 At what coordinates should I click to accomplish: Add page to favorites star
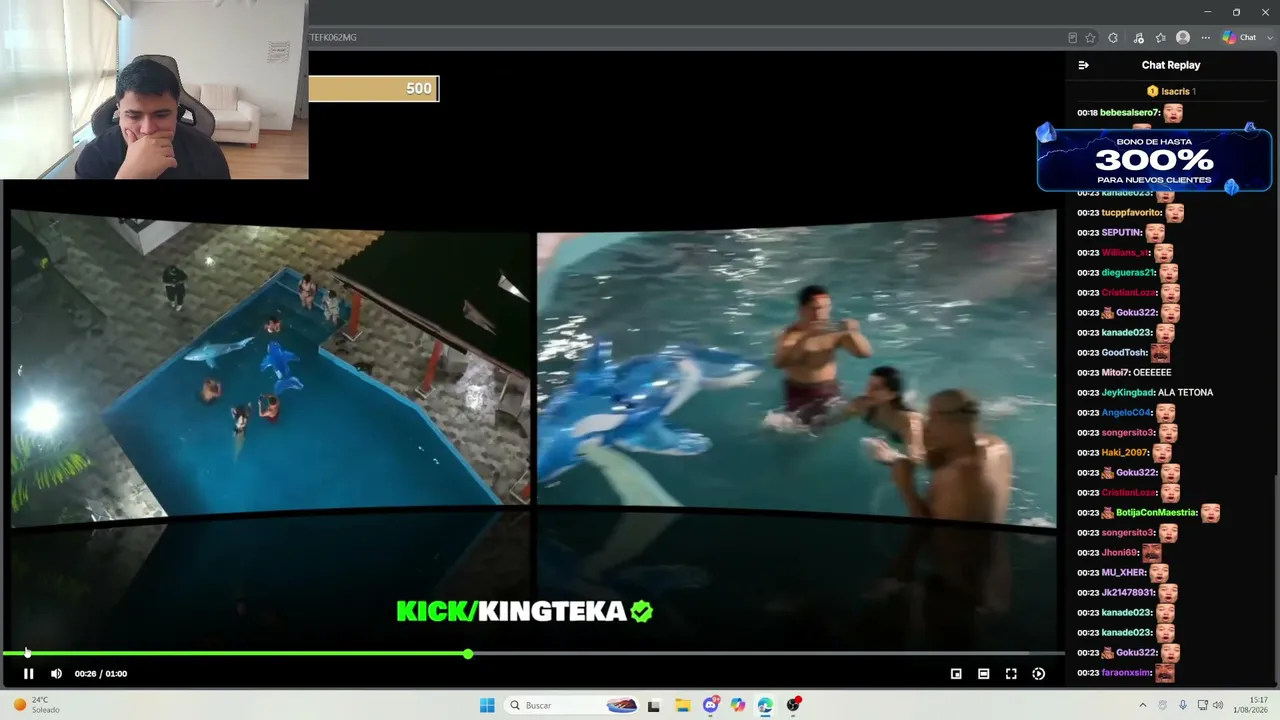1091,38
